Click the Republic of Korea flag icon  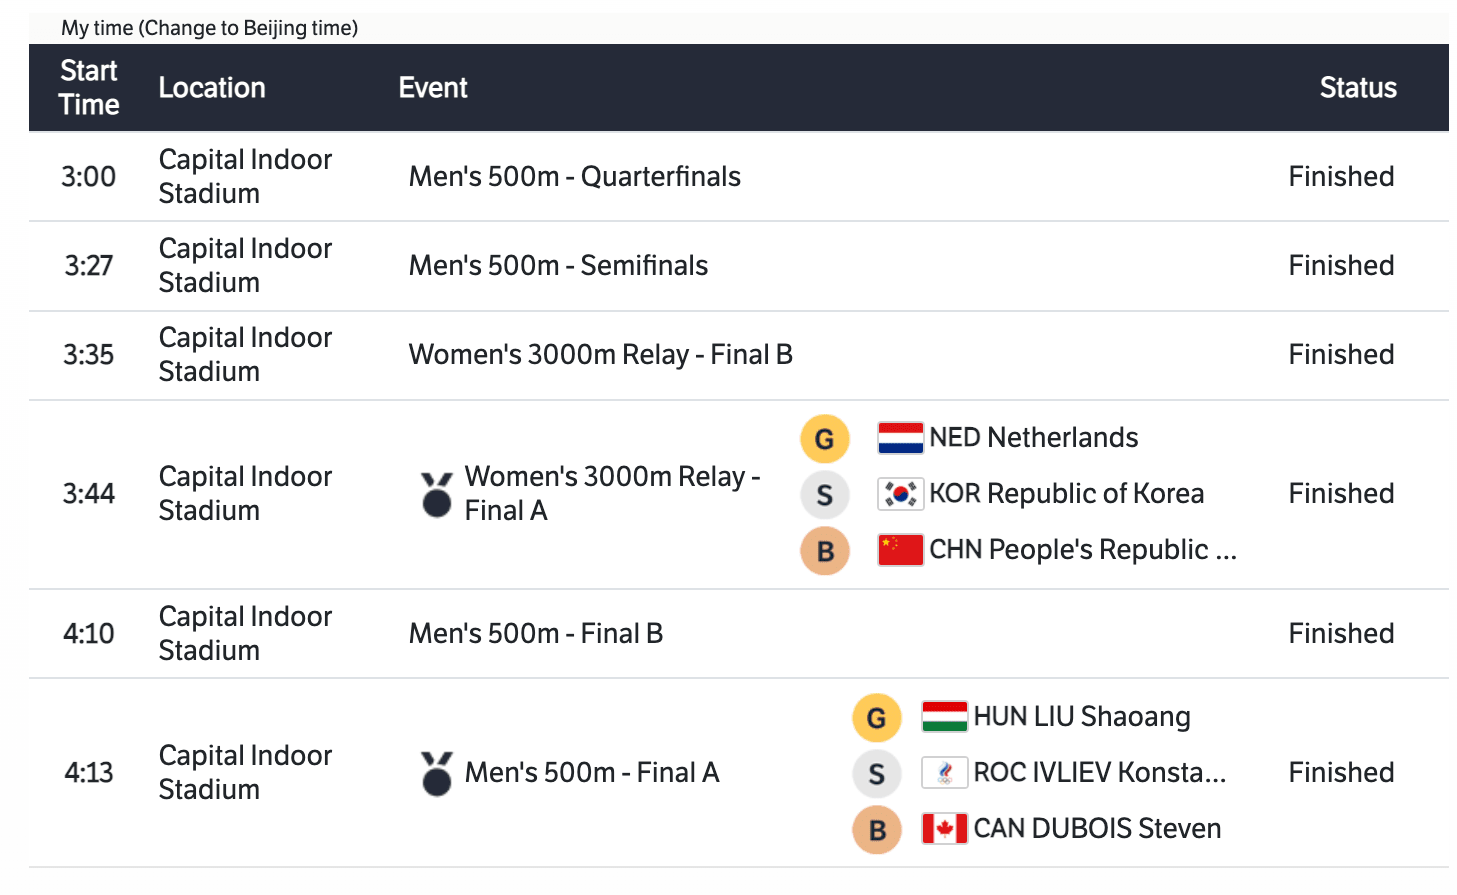click(x=899, y=494)
